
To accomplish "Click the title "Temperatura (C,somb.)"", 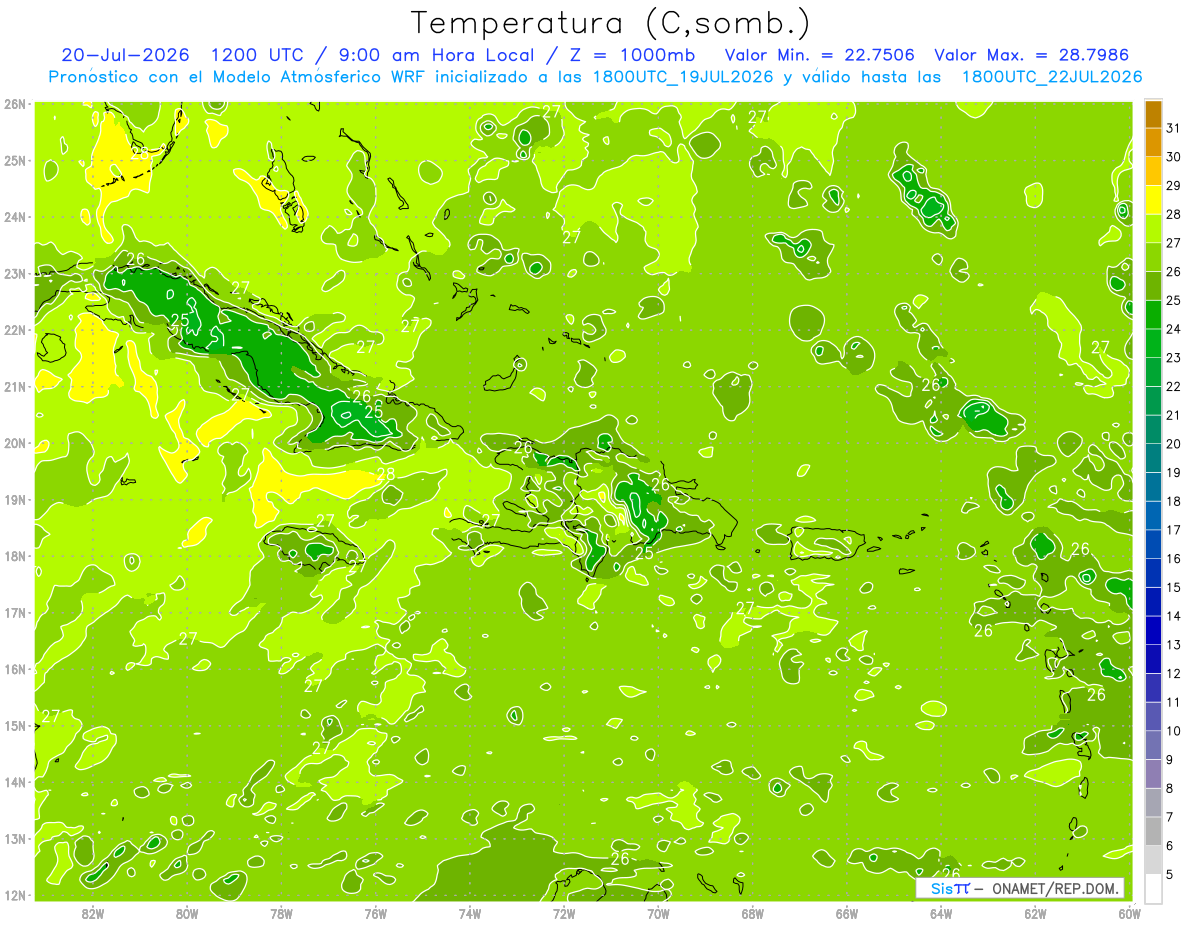I will pos(611,23).
